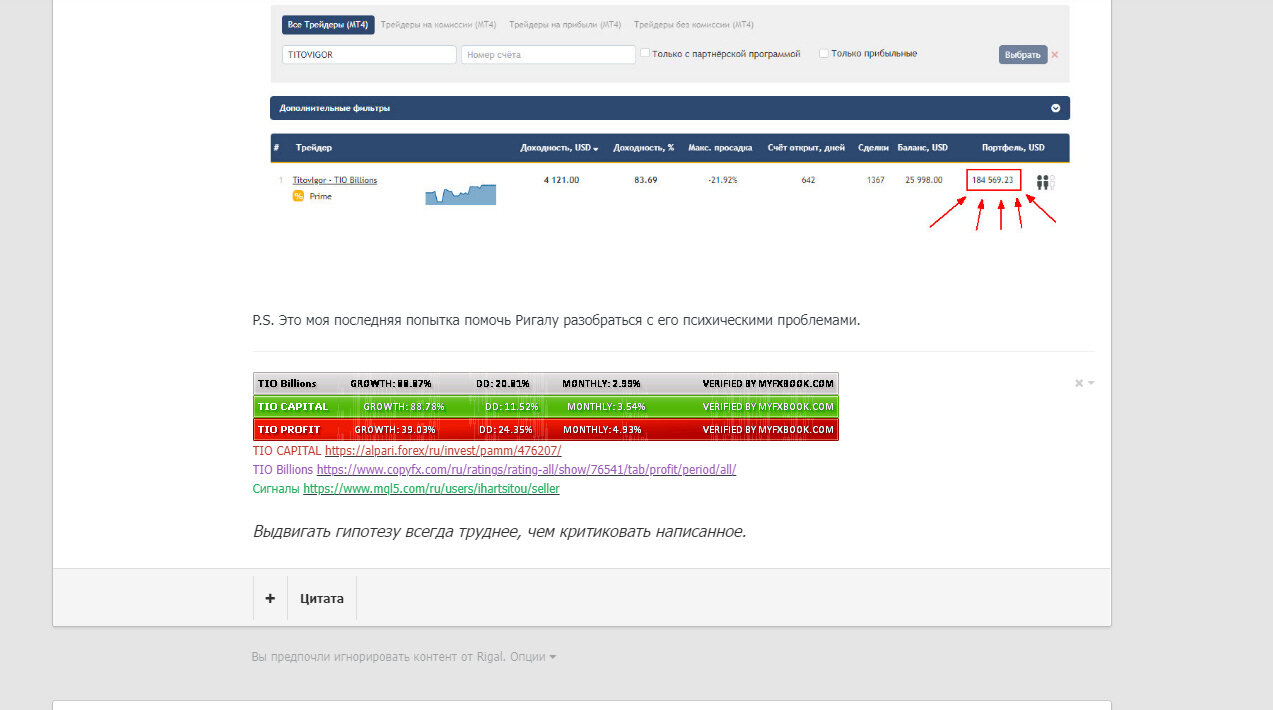Image resolution: width=1273 pixels, height=710 pixels.
Task: Open the TitovIgor - TIO Billions trader link
Action: pos(334,180)
